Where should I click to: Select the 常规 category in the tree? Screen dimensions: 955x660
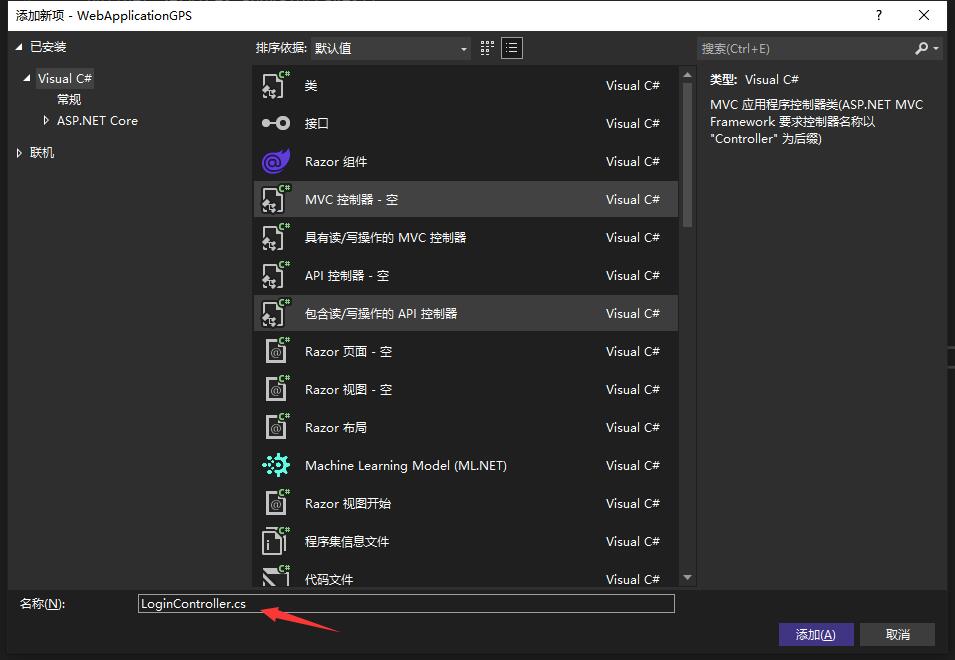(69, 100)
